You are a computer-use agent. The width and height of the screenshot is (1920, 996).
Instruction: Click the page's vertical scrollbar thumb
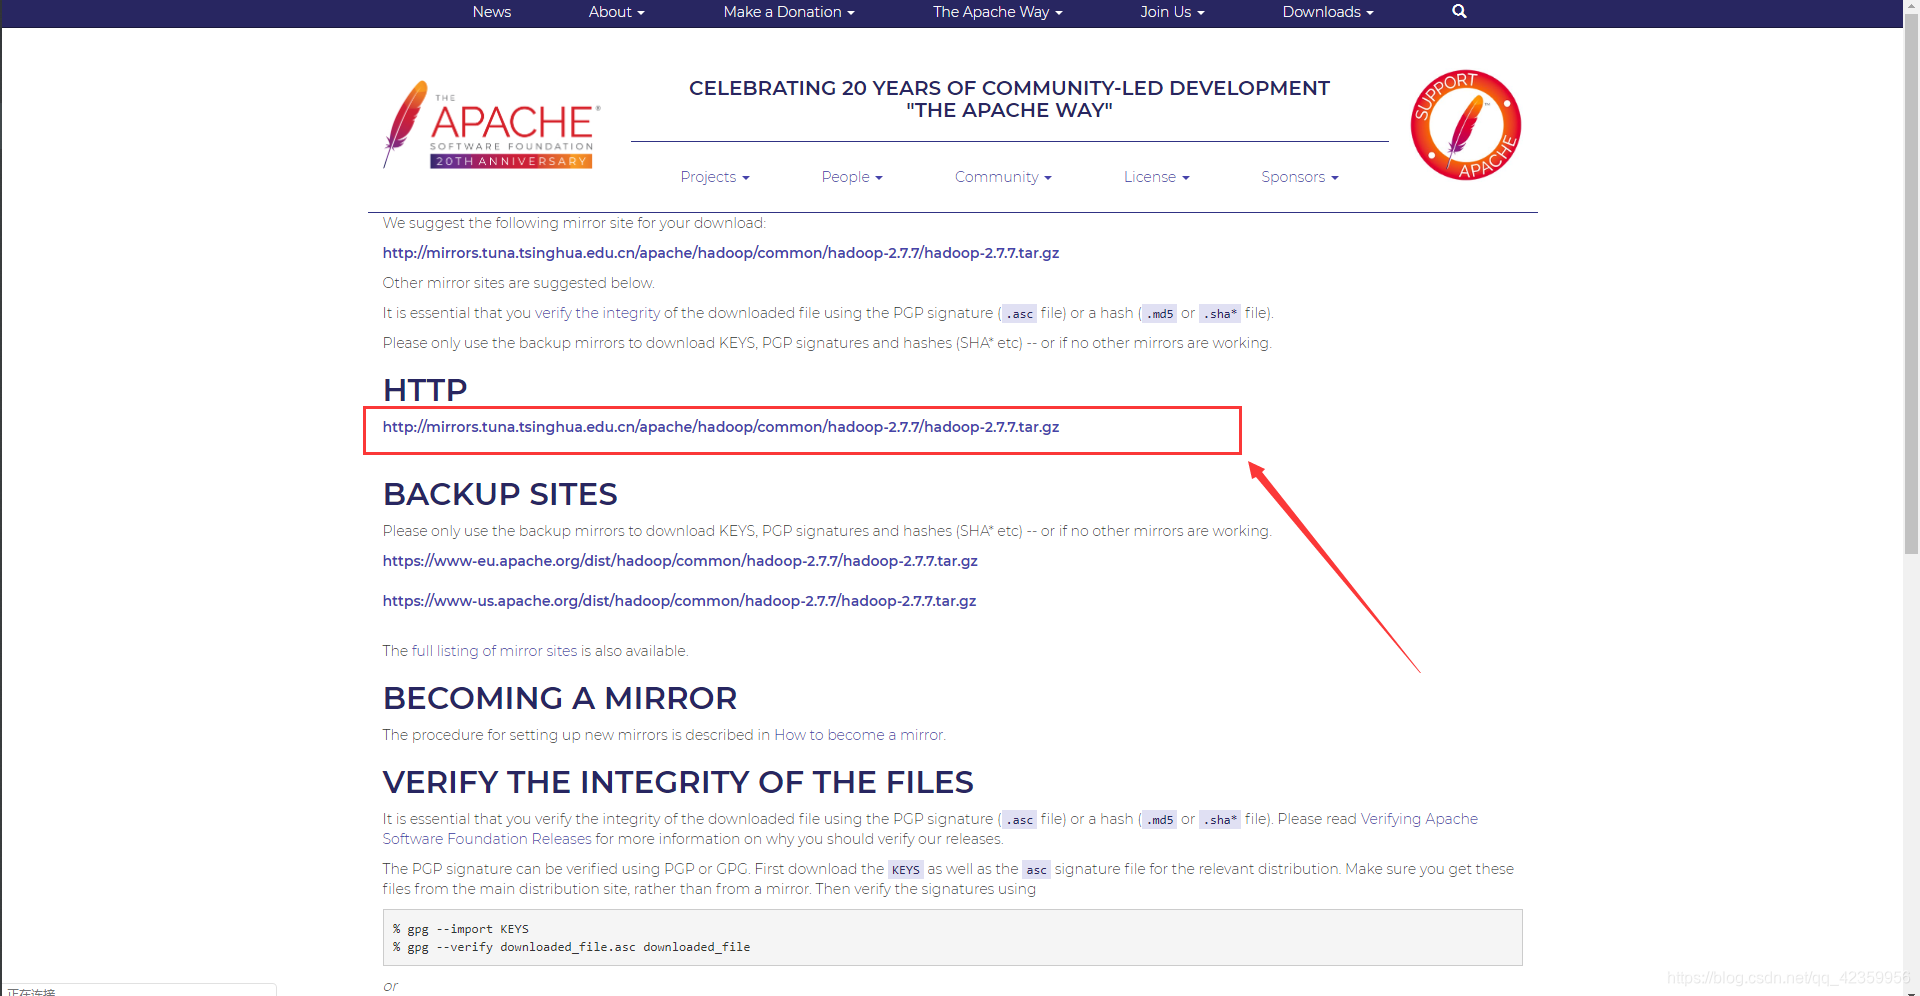(x=1911, y=285)
